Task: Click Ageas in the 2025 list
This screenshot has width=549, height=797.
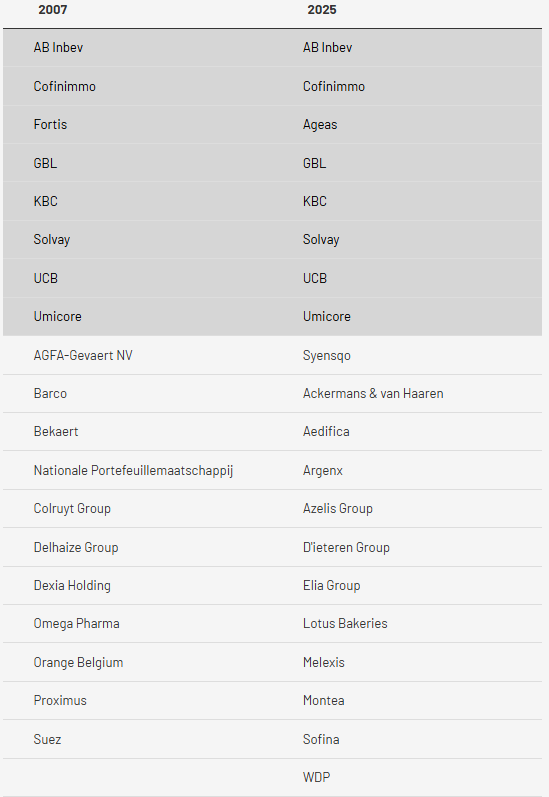Action: point(320,125)
